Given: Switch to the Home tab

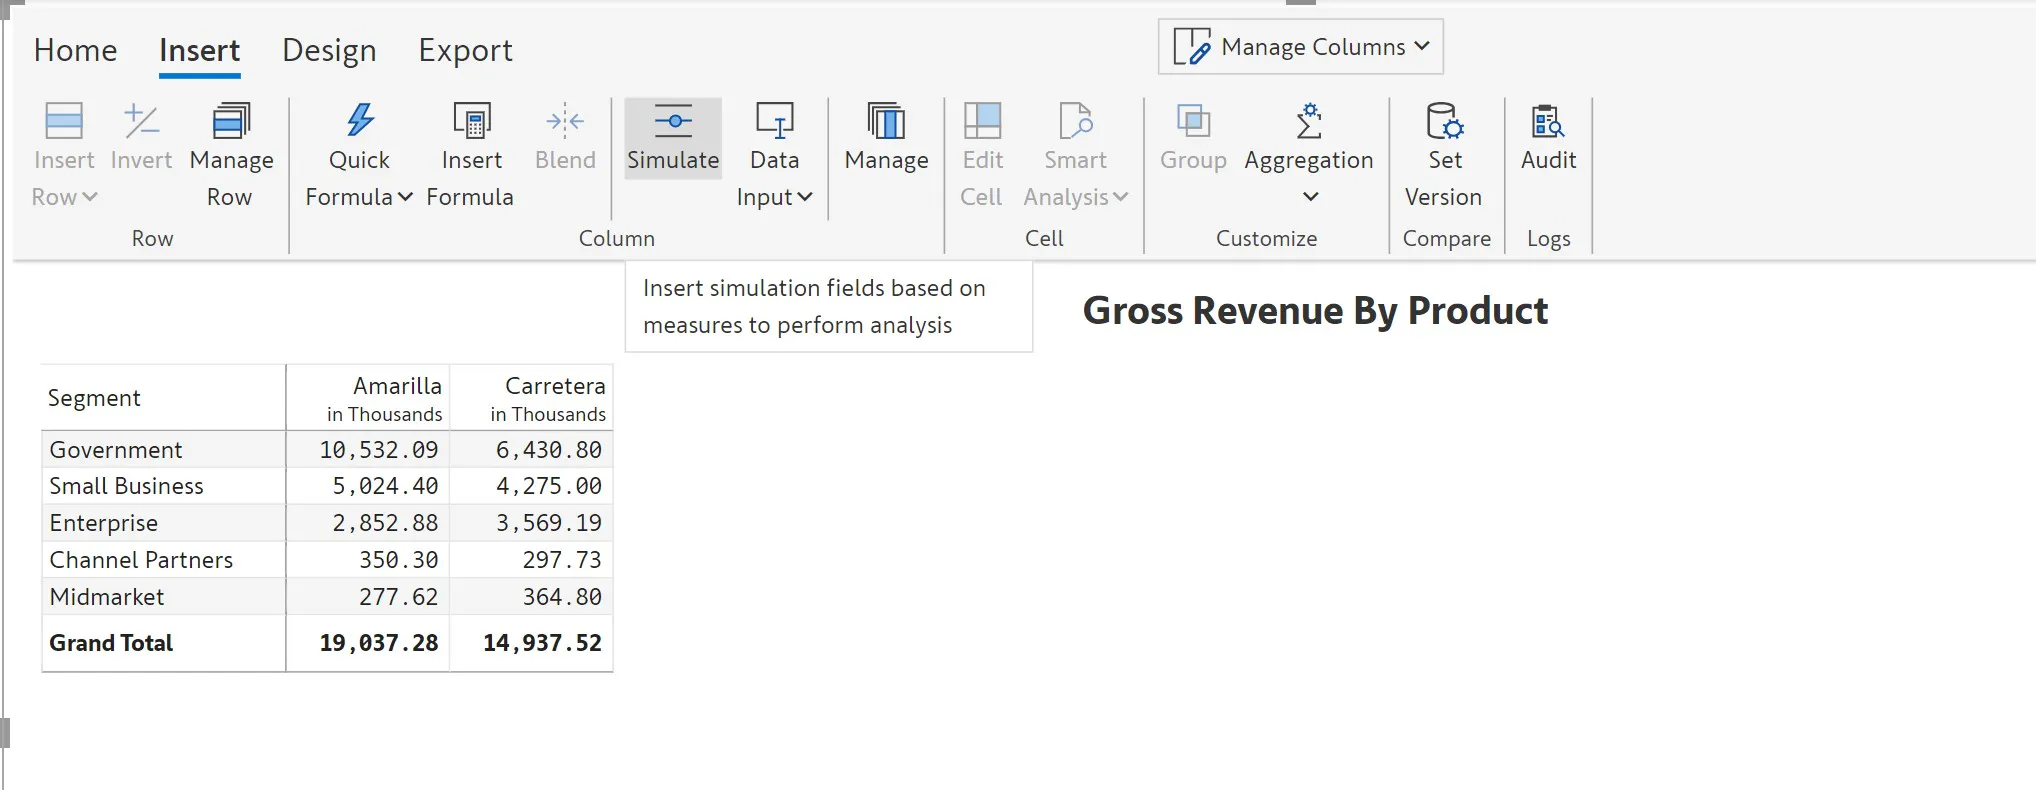Looking at the screenshot, I should [75, 50].
